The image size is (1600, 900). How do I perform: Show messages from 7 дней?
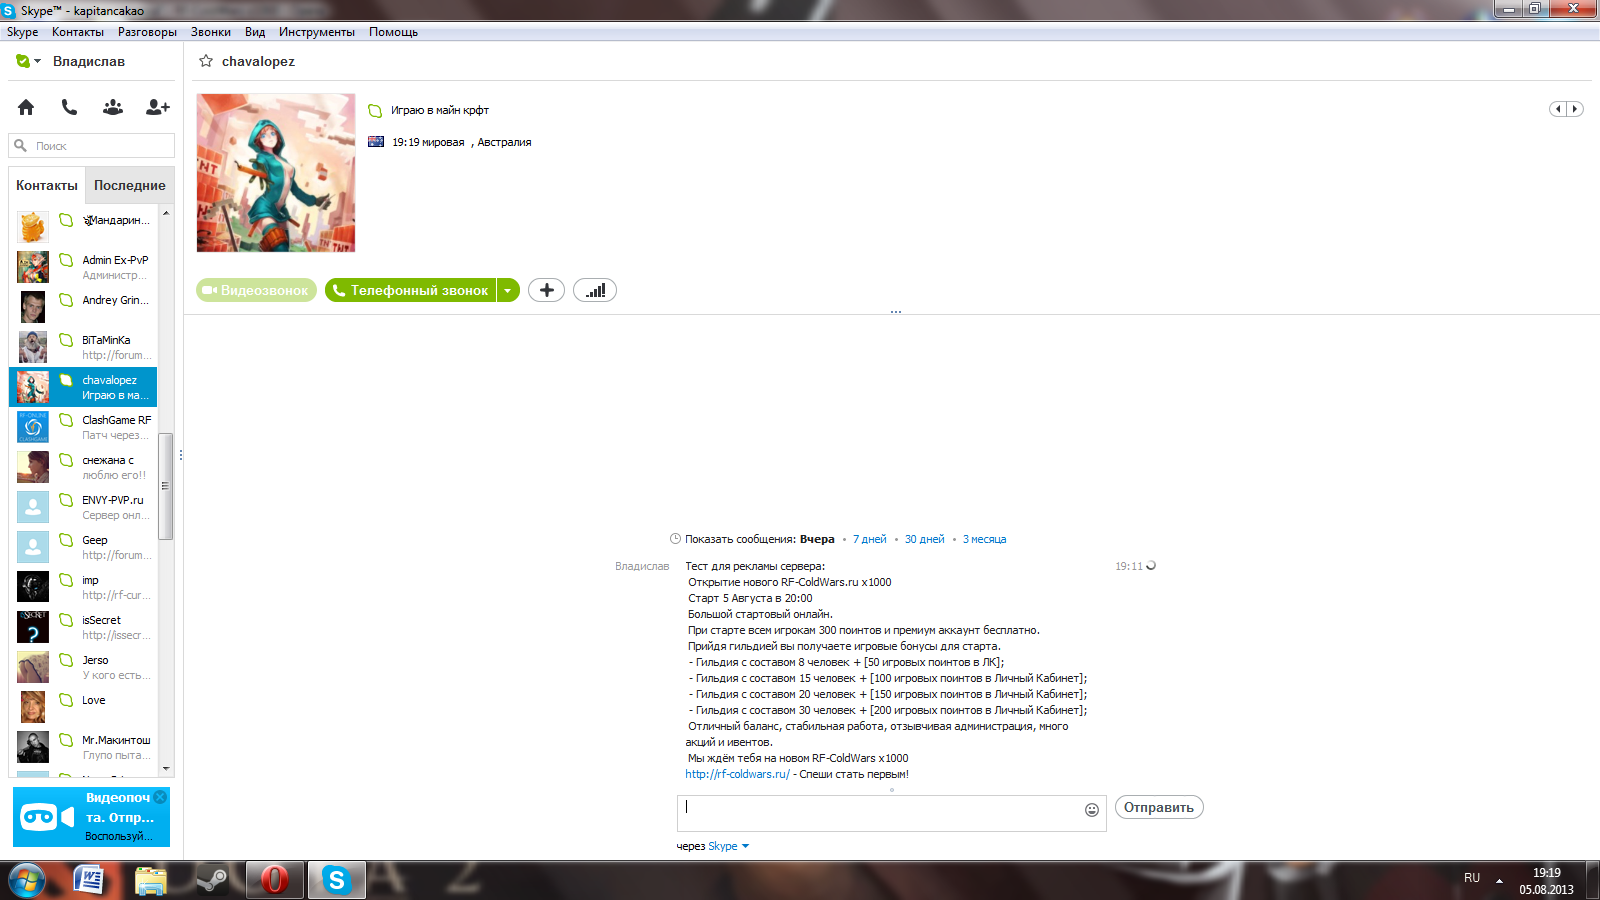[869, 539]
